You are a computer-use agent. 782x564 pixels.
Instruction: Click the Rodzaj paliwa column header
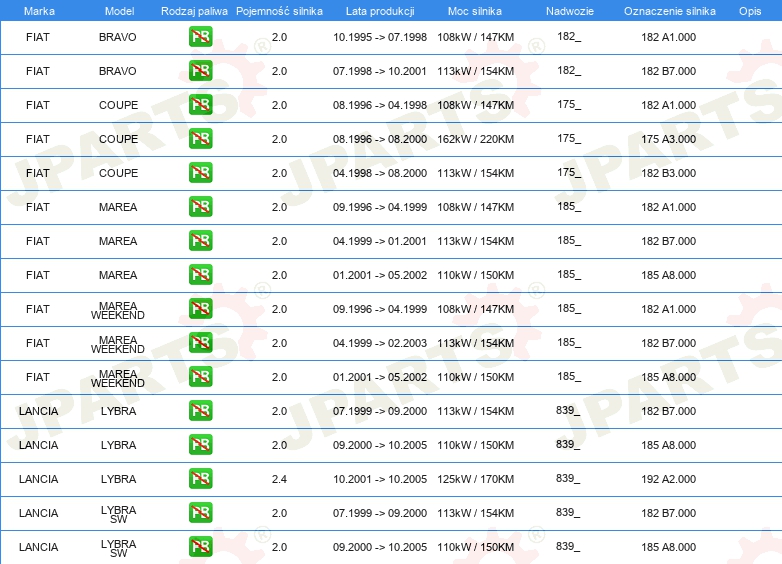194,11
